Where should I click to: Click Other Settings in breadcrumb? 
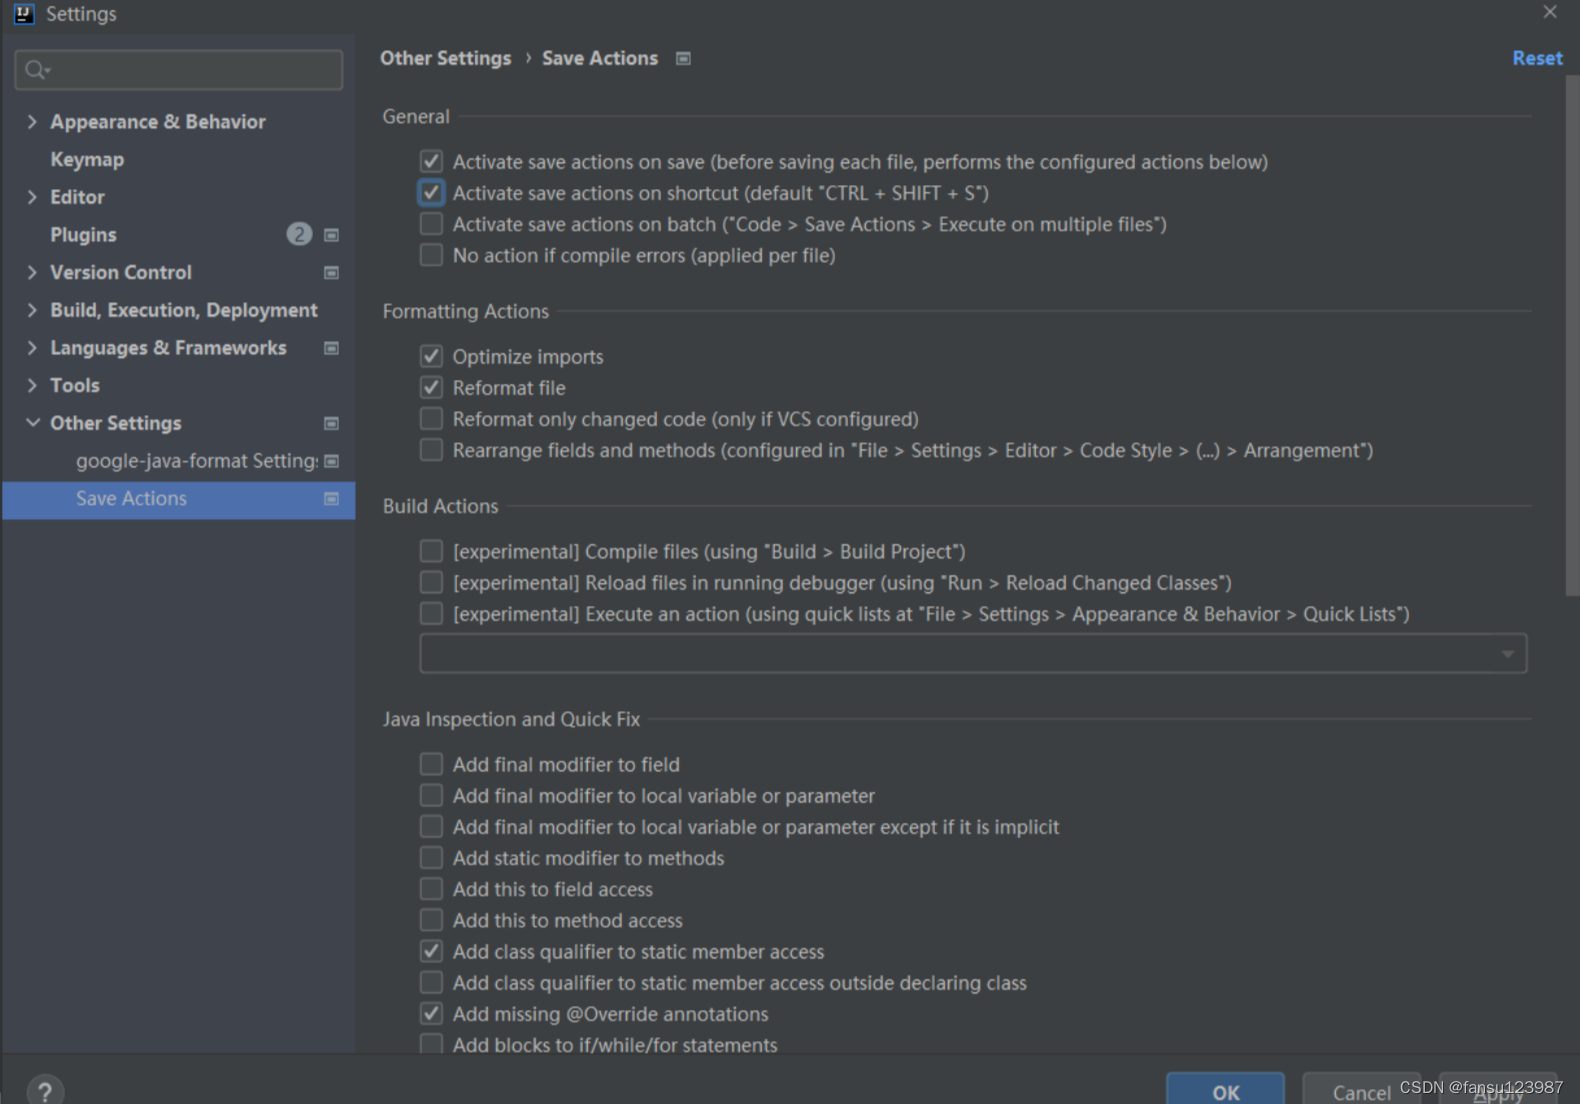(445, 59)
